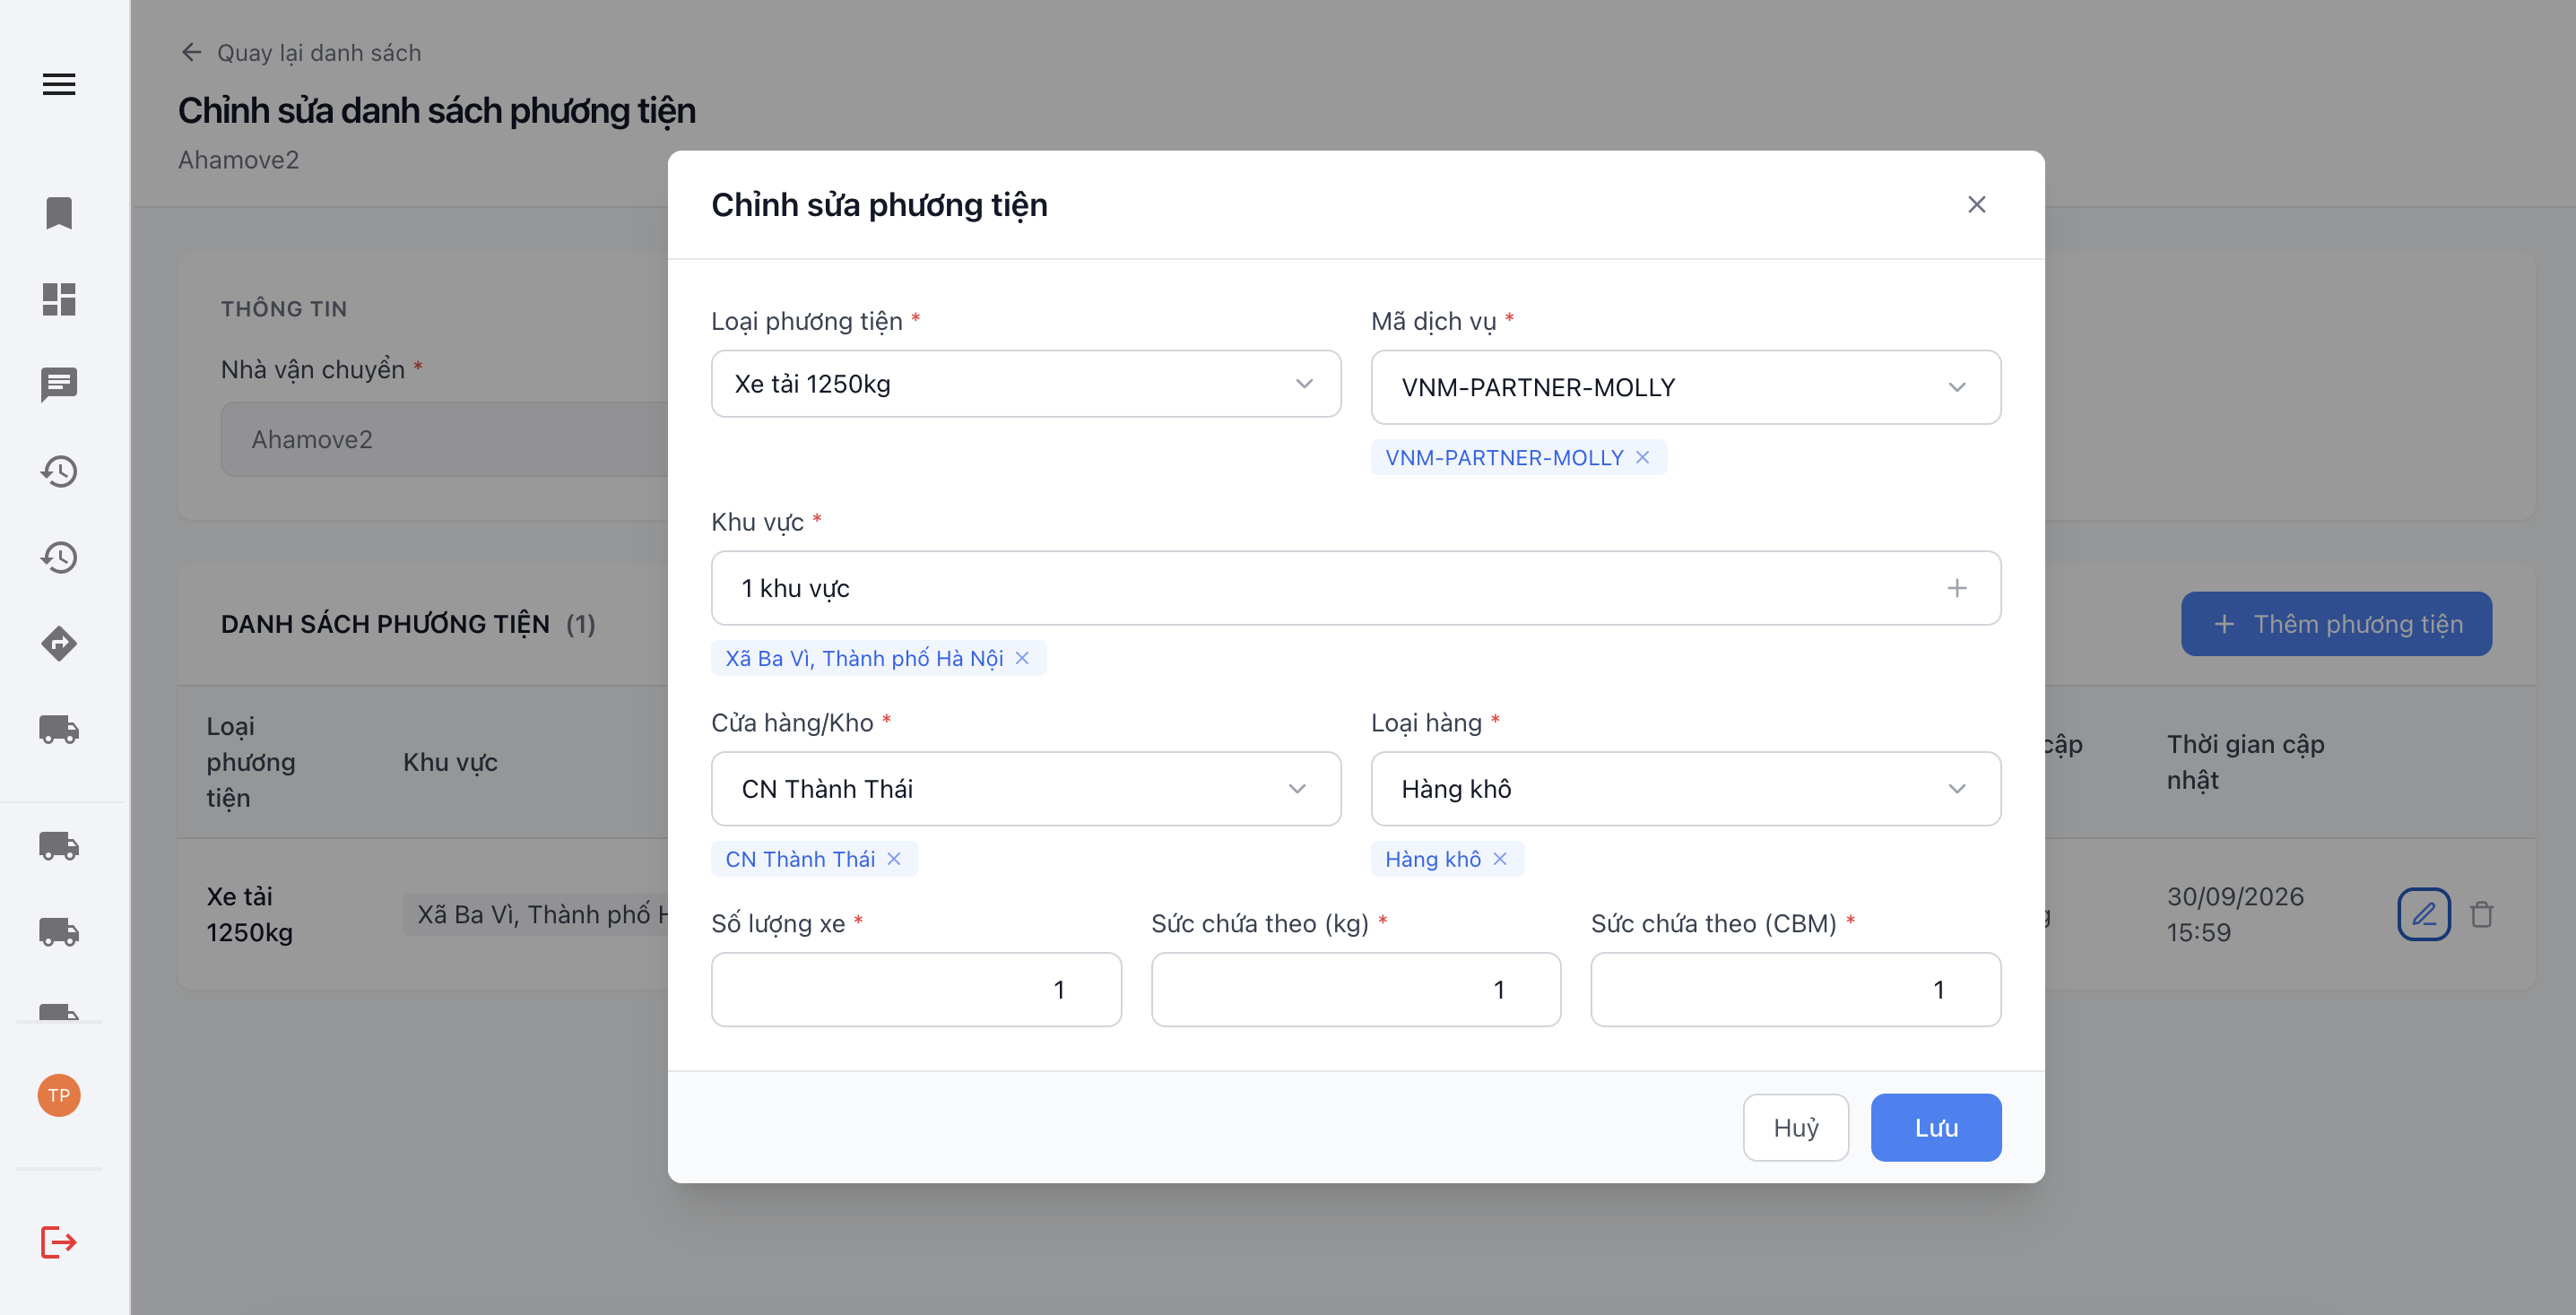Screen dimensions: 2576x1315
Task: Click the bookmark icon in sidebar
Action: (59, 213)
